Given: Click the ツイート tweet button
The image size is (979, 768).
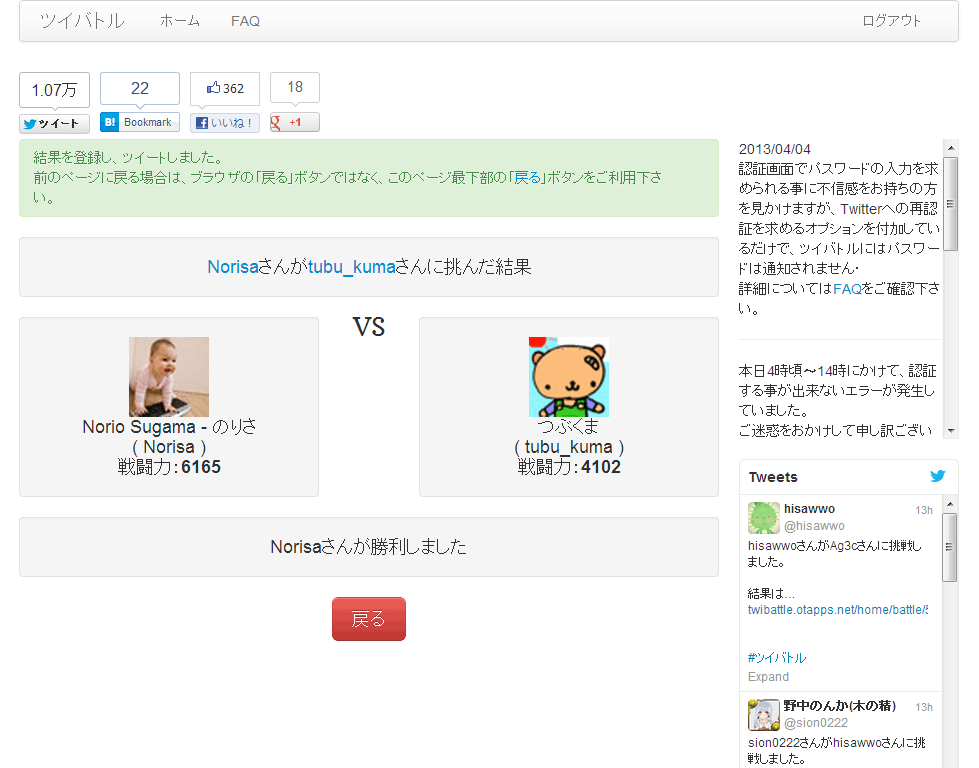Looking at the screenshot, I should 54,124.
